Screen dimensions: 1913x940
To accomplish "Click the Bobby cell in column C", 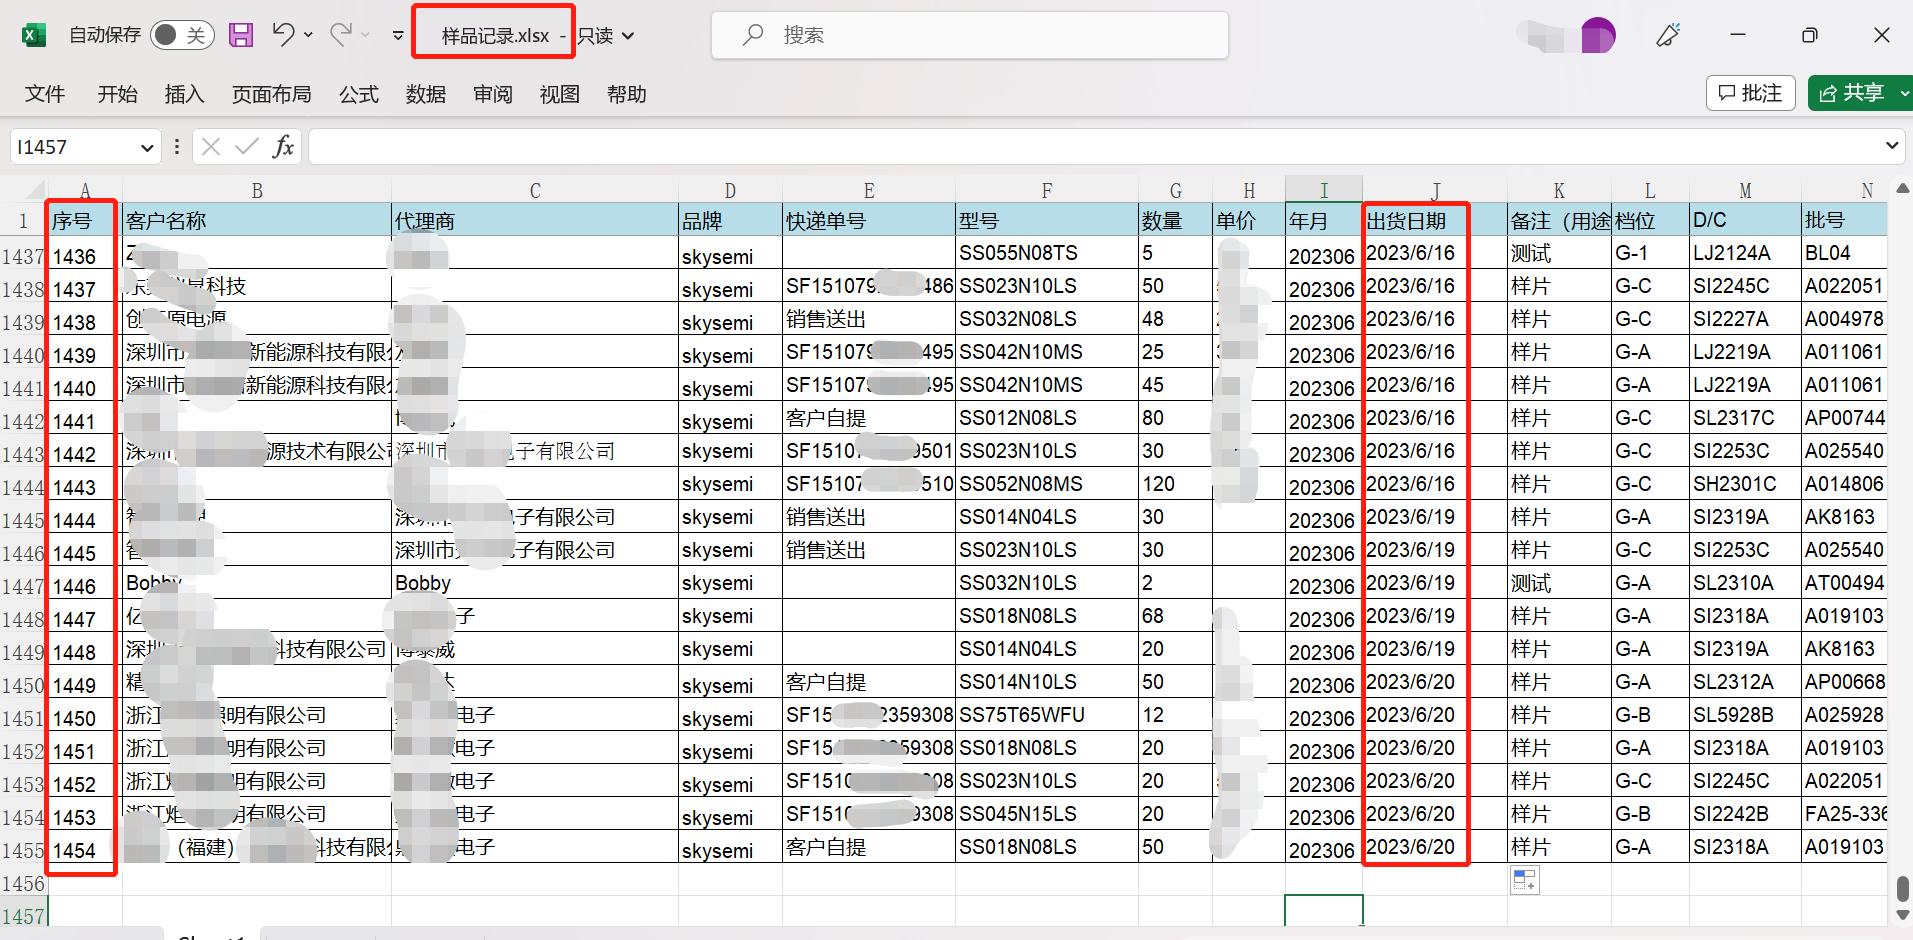I will 534,583.
